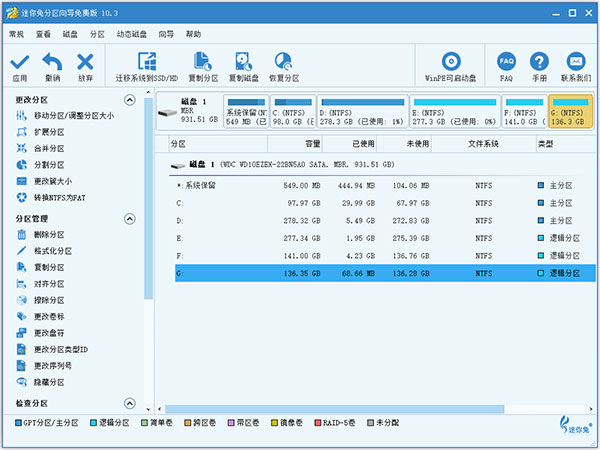Open the 向导 (Wizard) menu
Viewport: 600px width, 450px height.
(x=167, y=33)
